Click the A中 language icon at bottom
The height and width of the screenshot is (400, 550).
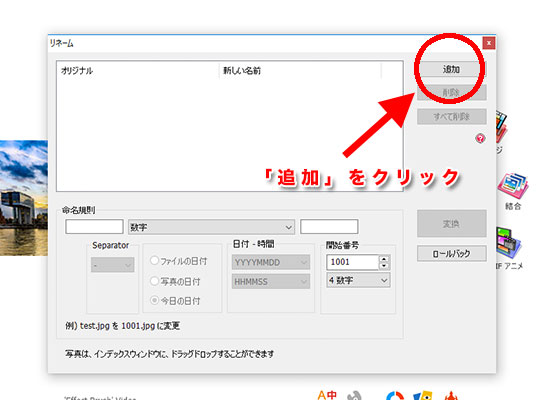pos(327,395)
